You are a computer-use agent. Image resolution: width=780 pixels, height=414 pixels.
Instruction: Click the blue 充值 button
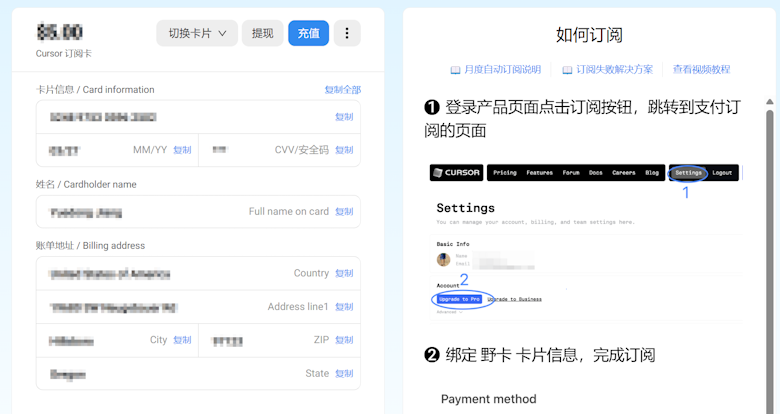click(308, 33)
